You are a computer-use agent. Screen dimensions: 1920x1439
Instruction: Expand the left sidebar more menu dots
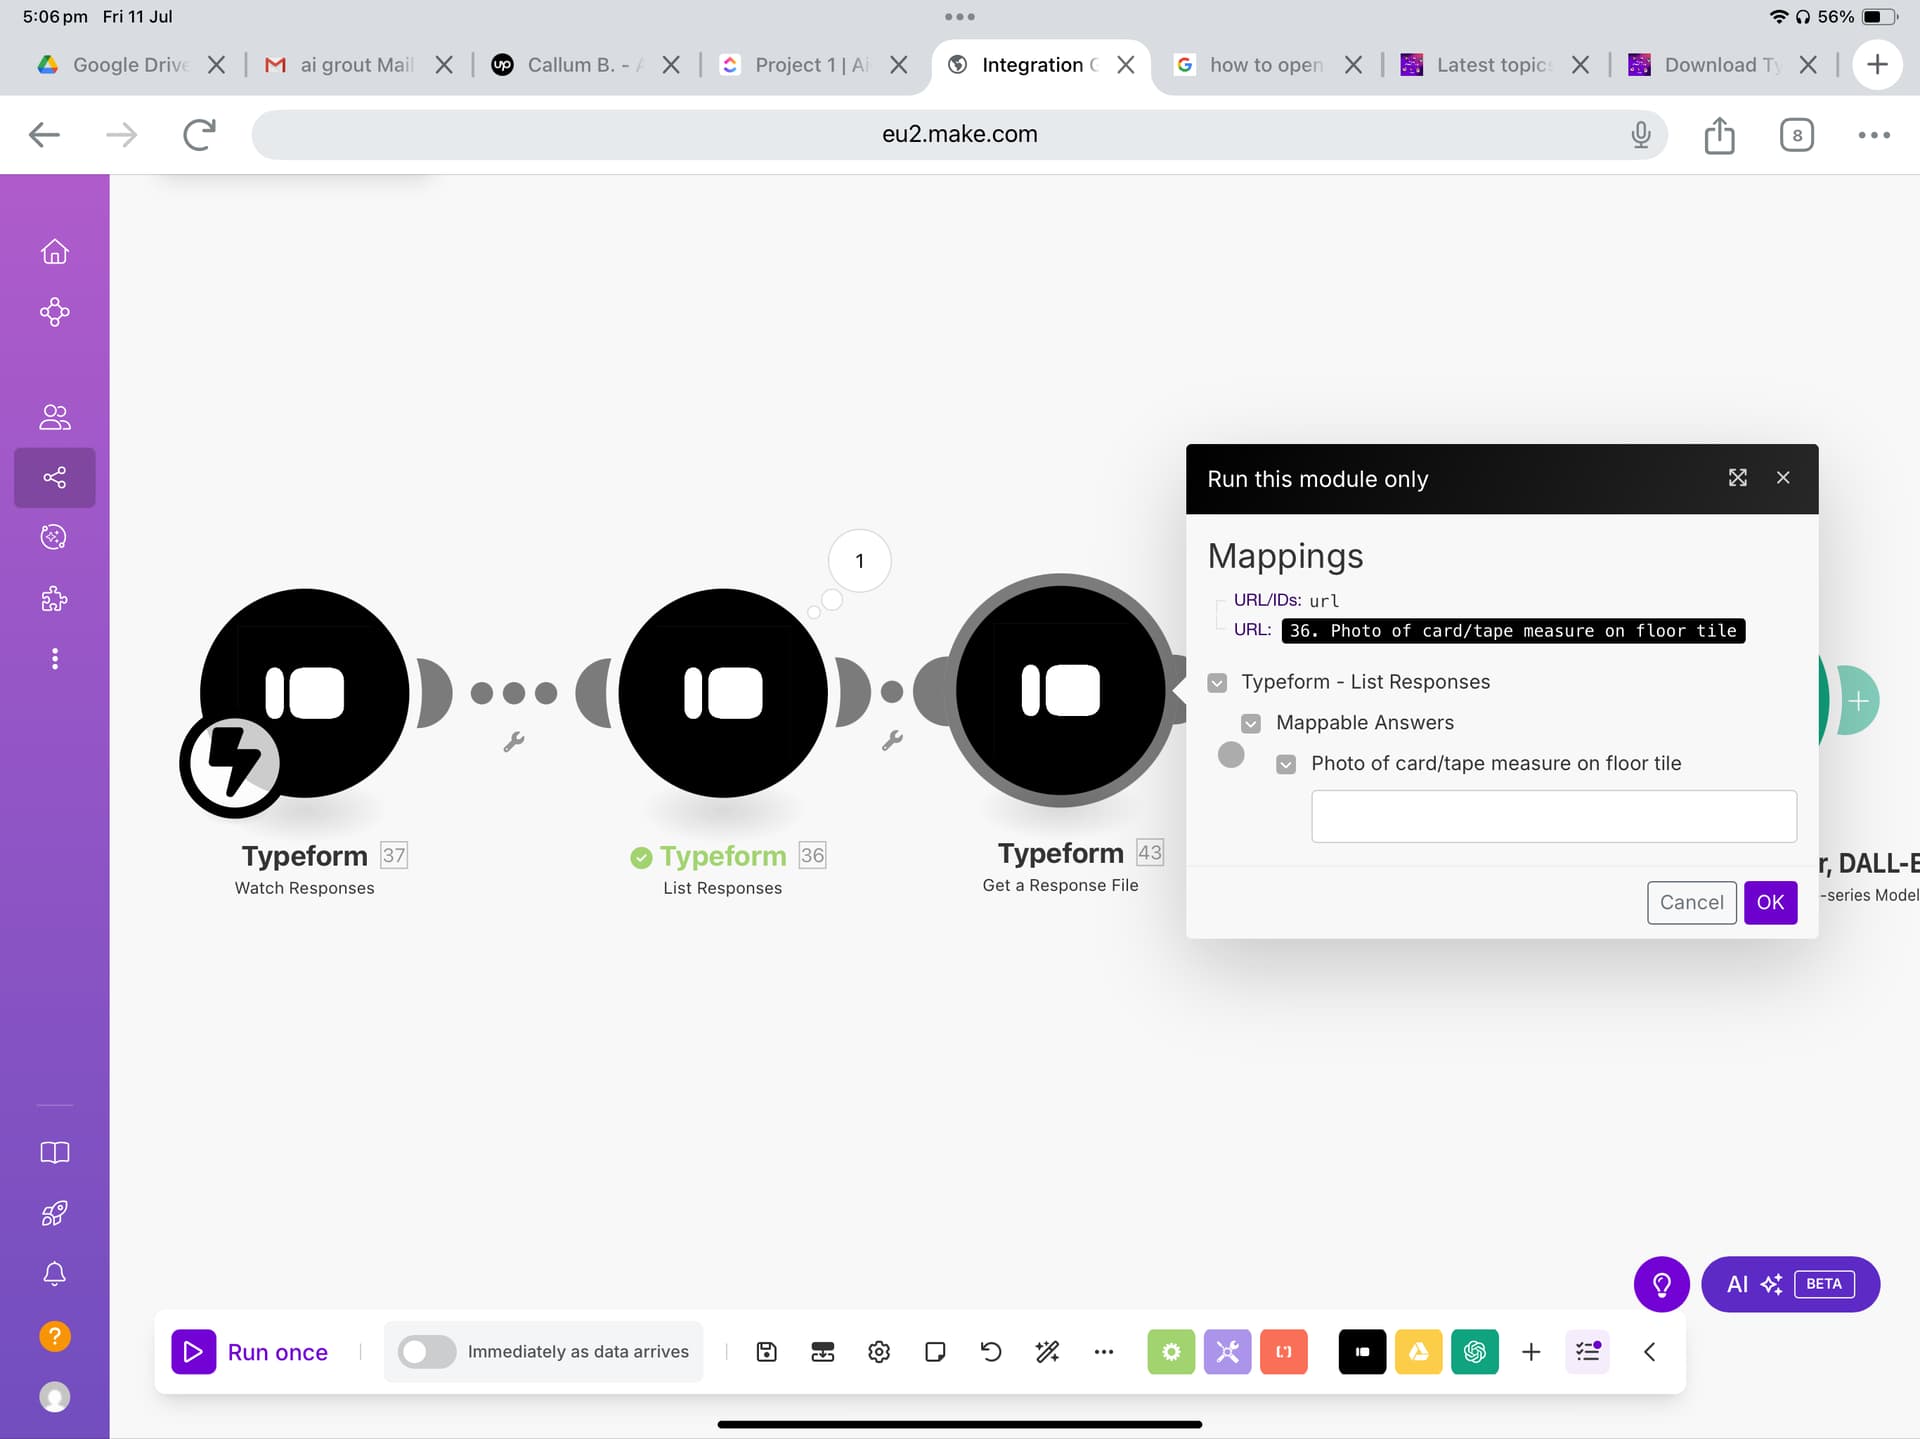tap(55, 659)
